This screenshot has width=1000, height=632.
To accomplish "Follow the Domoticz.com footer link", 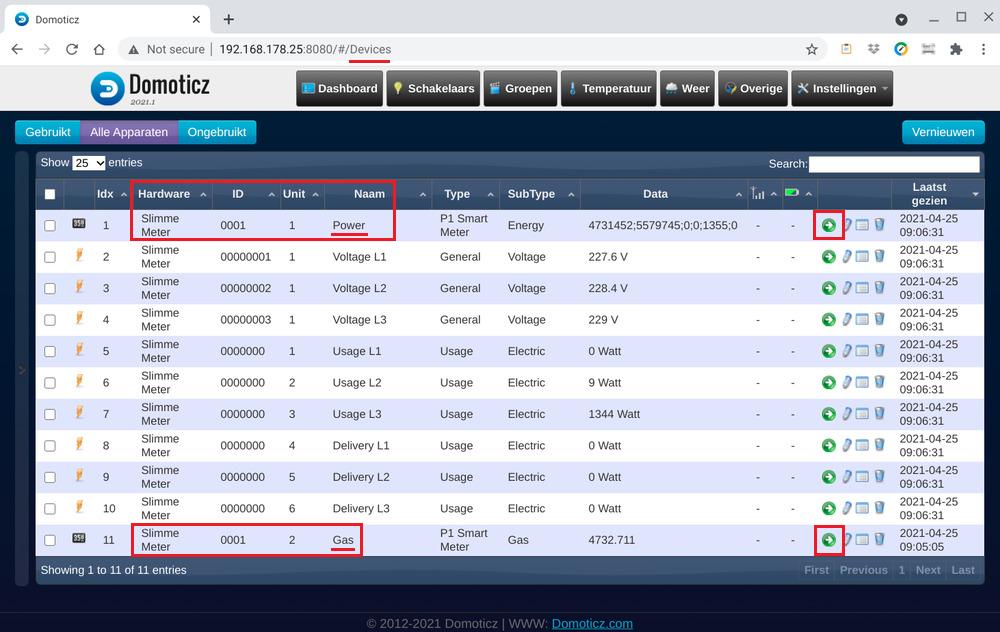I will 592,624.
